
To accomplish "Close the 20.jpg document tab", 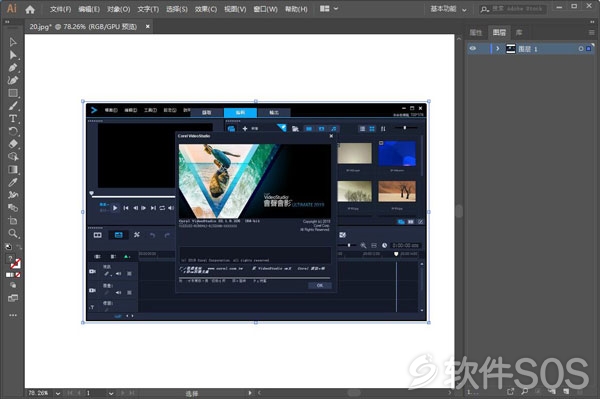I will 148,26.
